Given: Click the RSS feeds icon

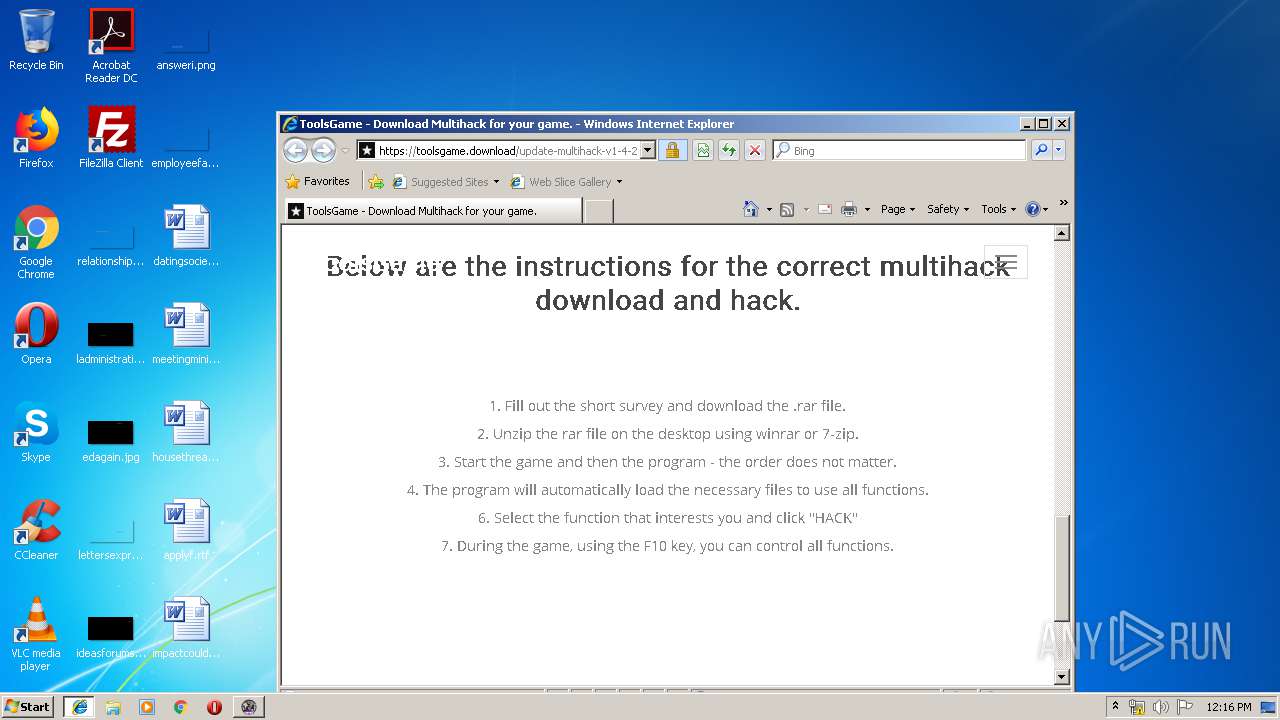Looking at the screenshot, I should coord(787,209).
